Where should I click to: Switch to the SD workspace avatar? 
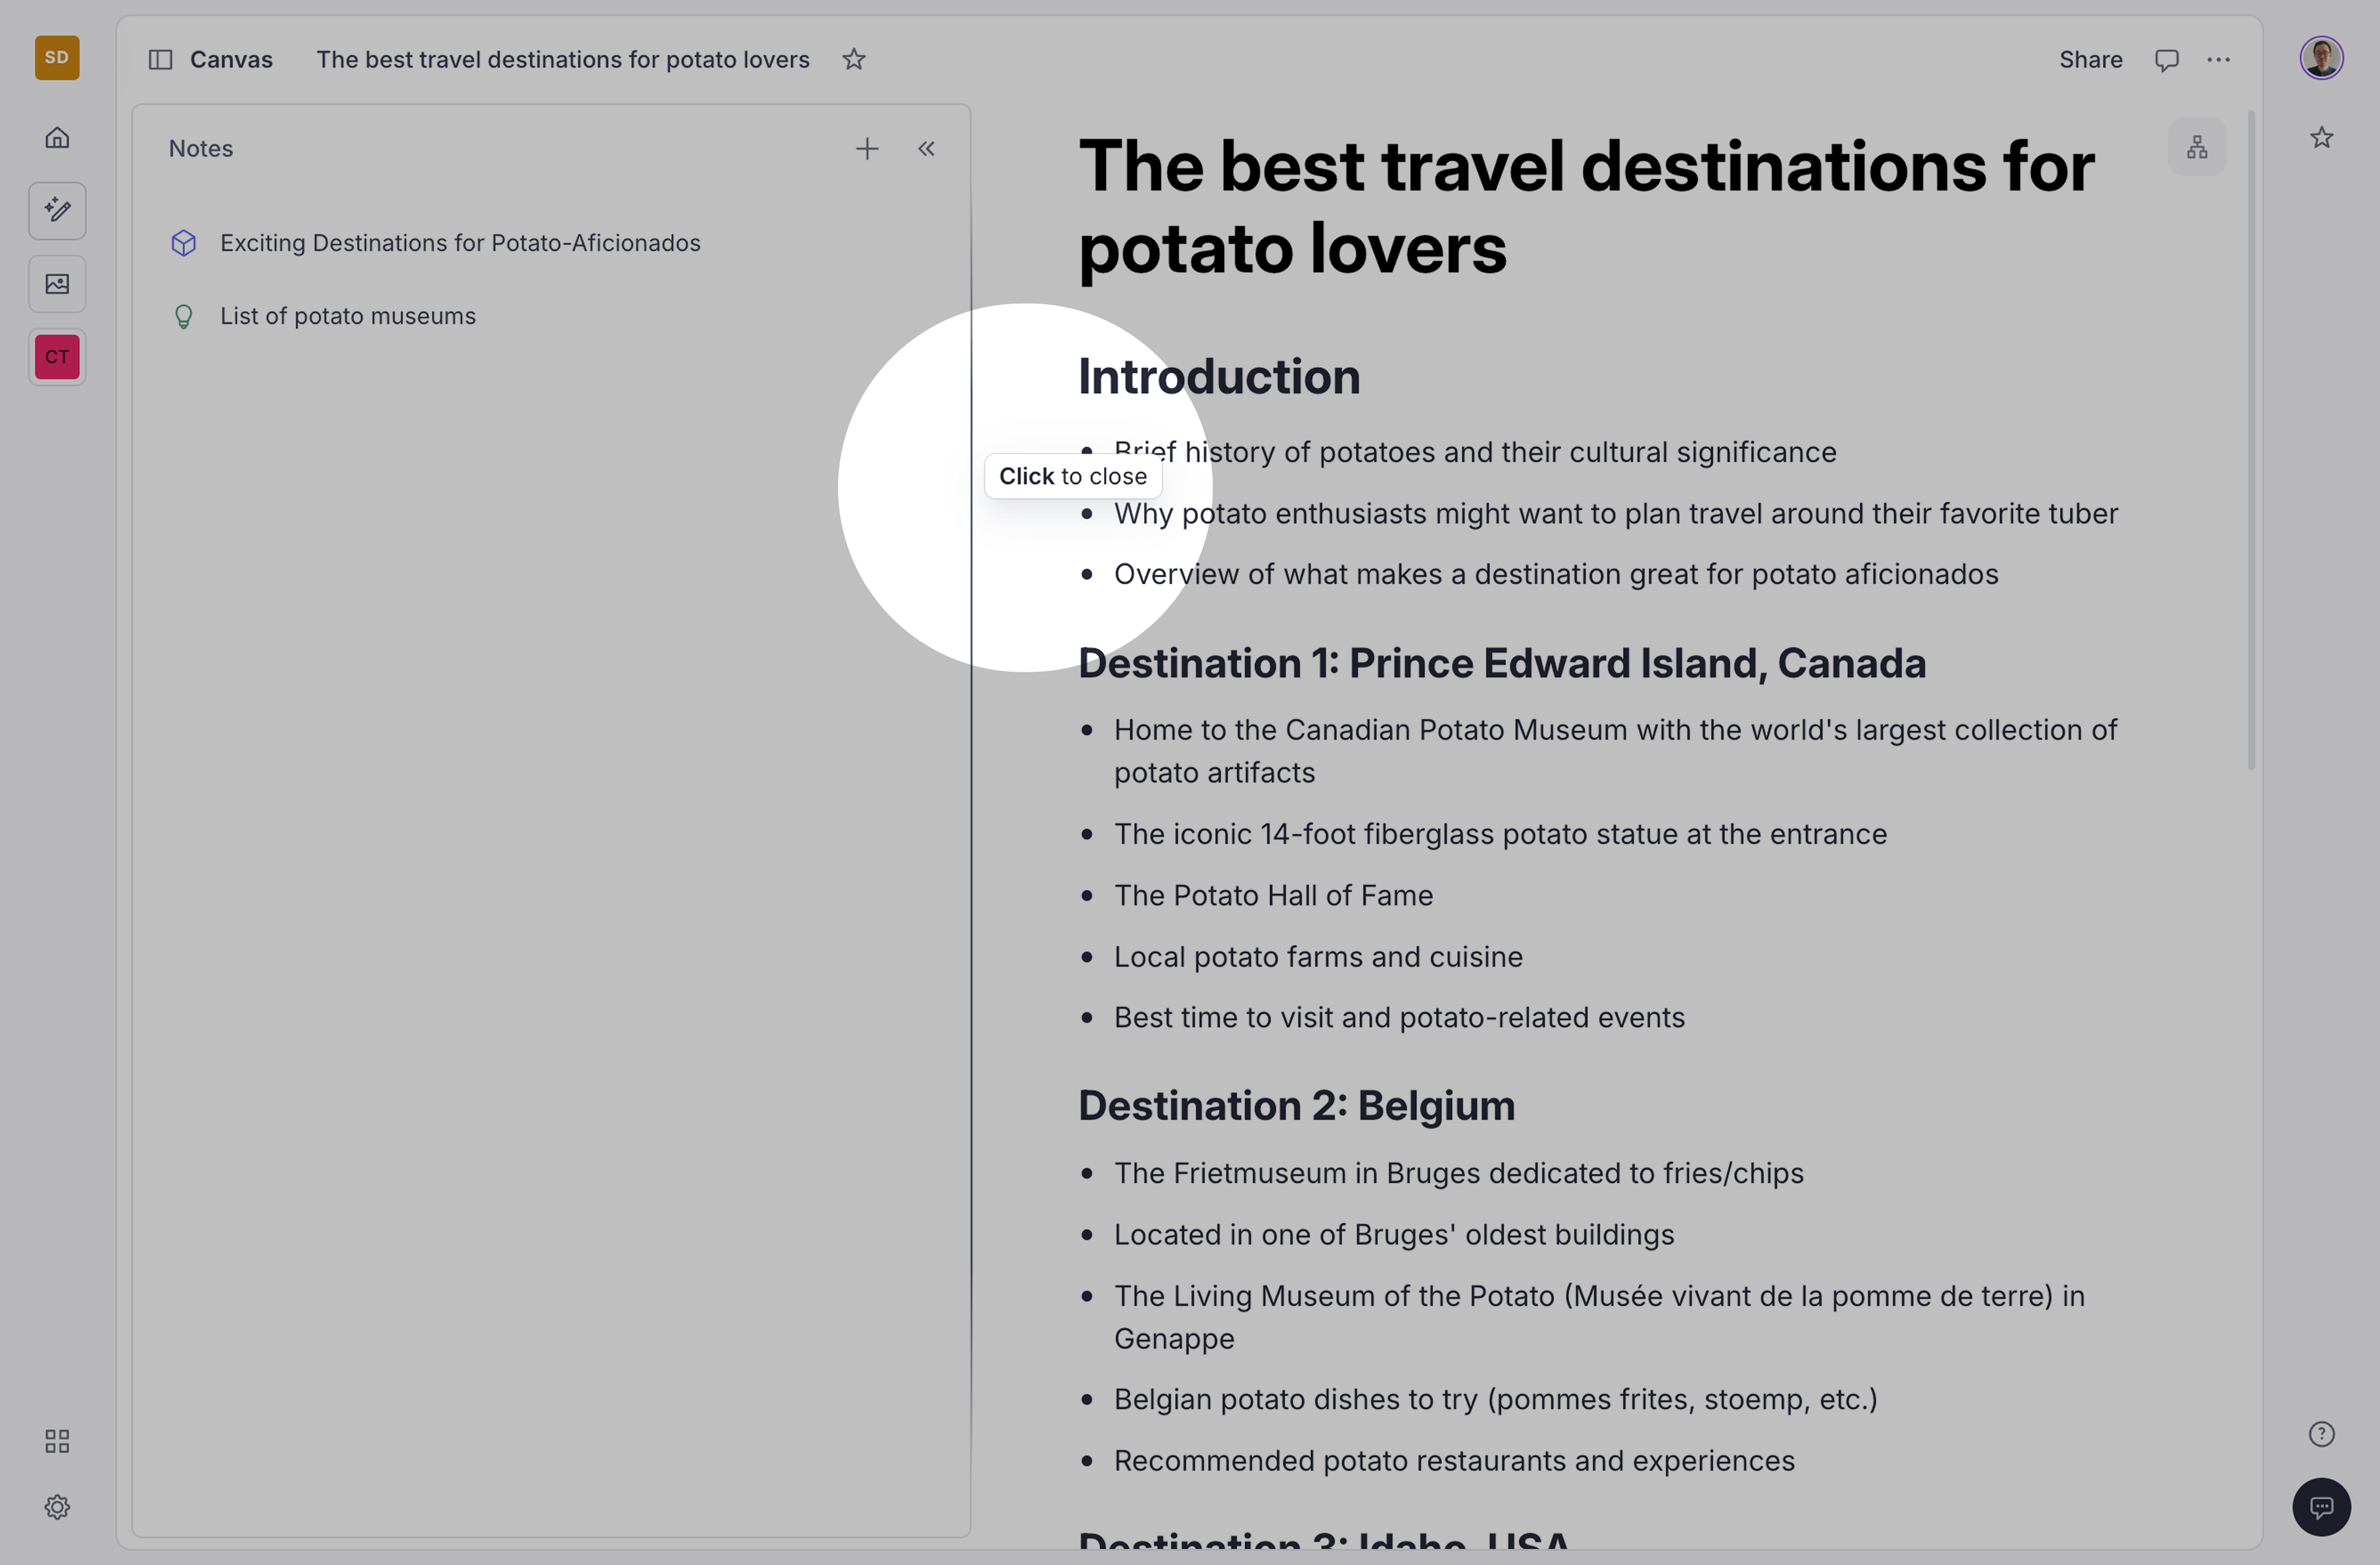coord(57,58)
